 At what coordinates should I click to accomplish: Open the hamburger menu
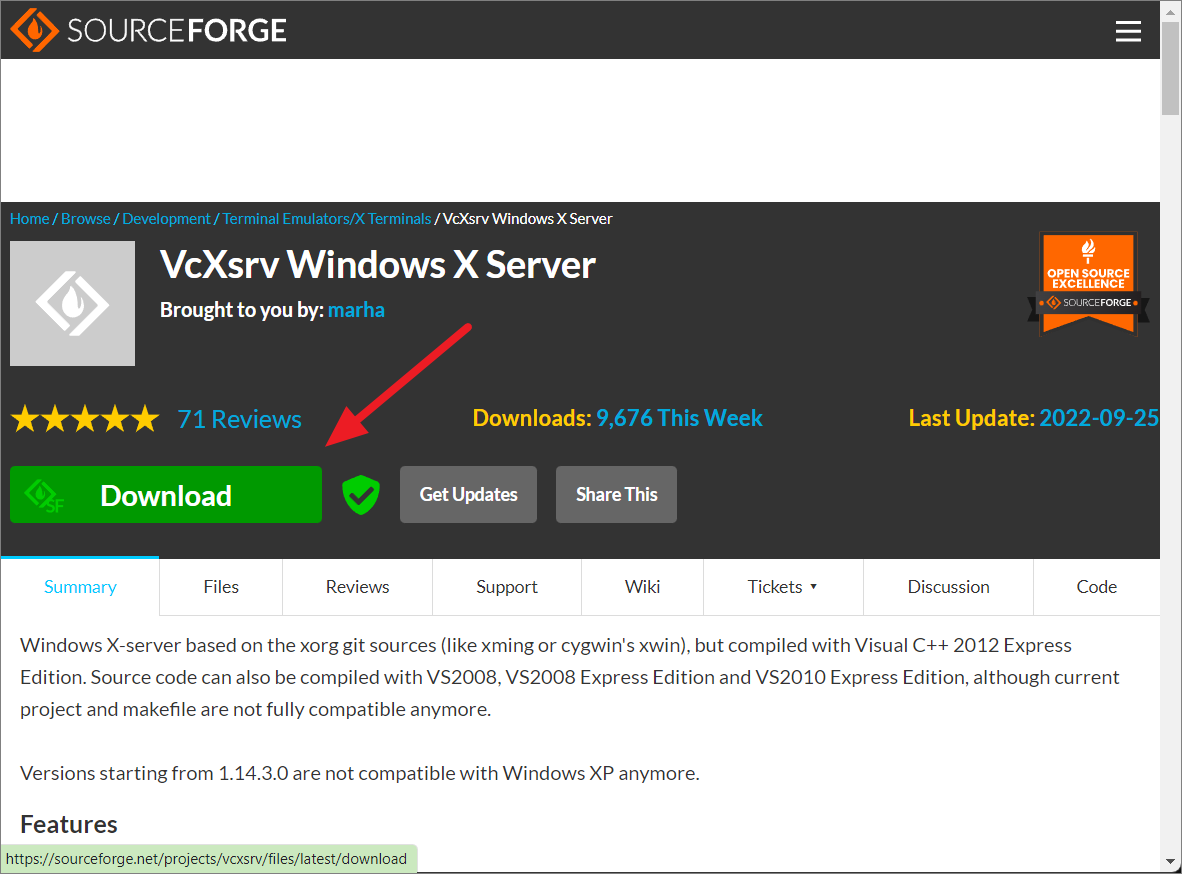(1128, 31)
